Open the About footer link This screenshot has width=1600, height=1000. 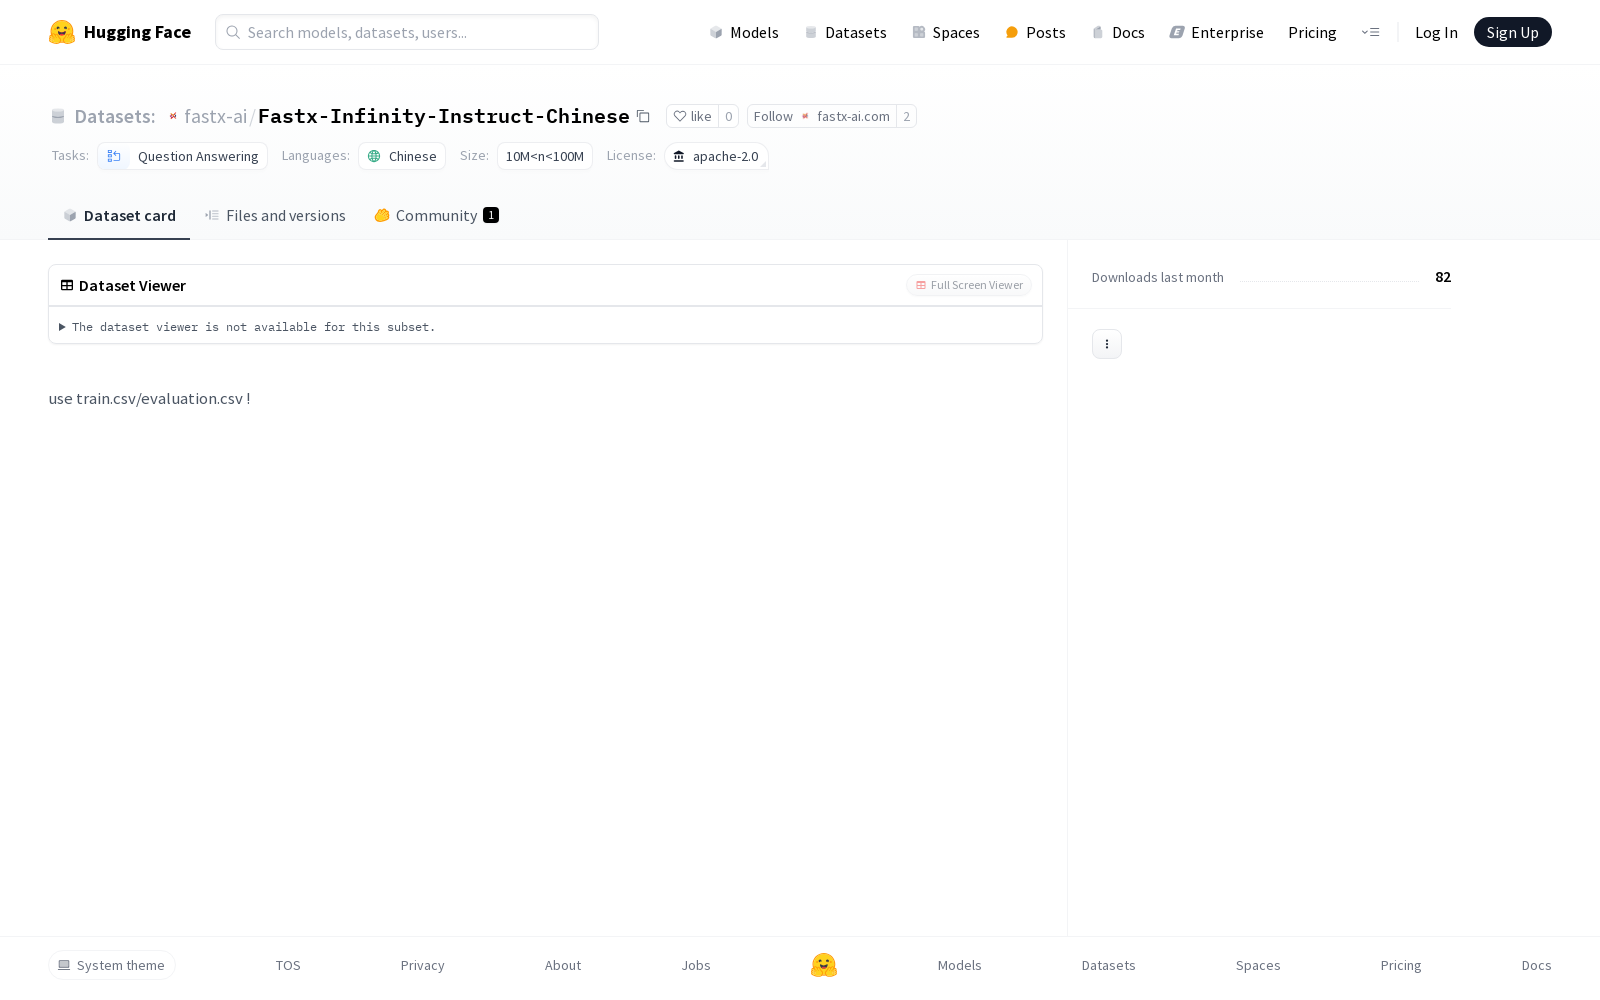pyautogui.click(x=563, y=965)
